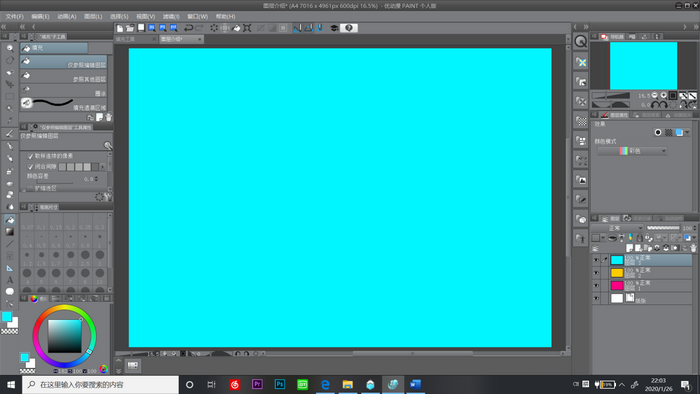This screenshot has width=700, height=394.
Task: Toggle the first checkbox in tool property panel
Action: tap(30, 156)
